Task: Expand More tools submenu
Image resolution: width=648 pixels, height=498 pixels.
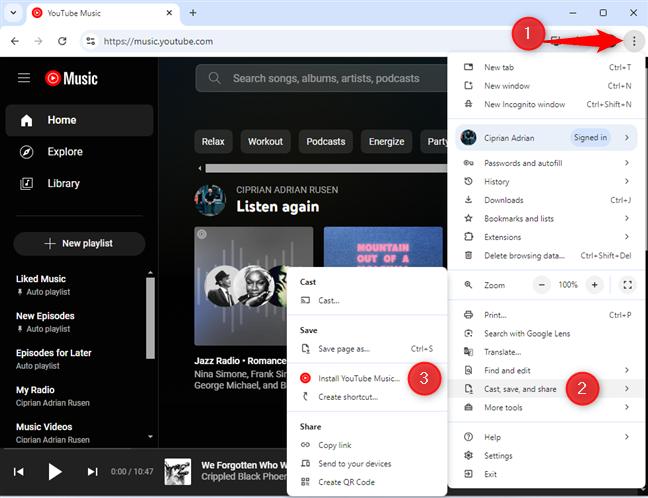Action: coord(546,407)
